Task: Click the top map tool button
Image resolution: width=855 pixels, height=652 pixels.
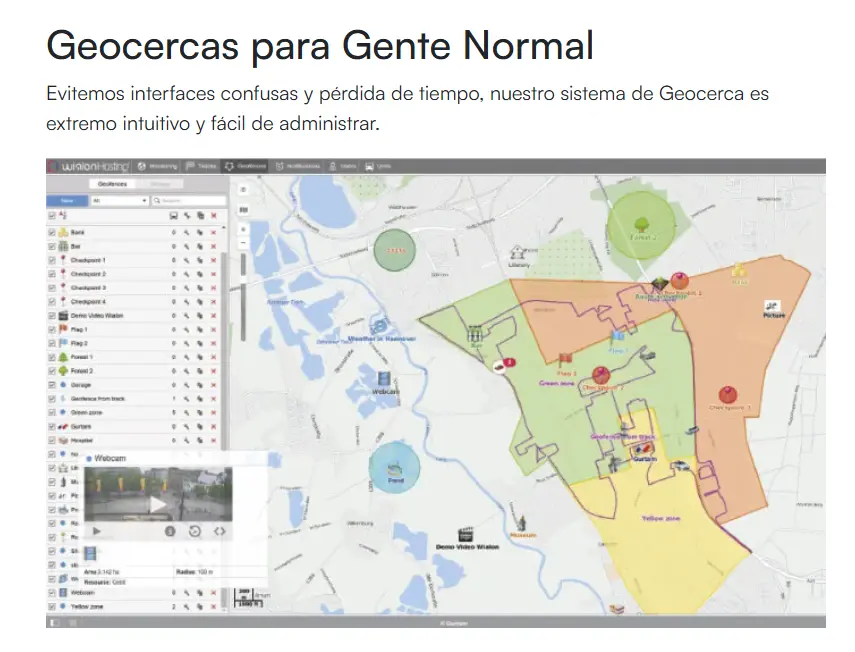Action: coord(243,189)
